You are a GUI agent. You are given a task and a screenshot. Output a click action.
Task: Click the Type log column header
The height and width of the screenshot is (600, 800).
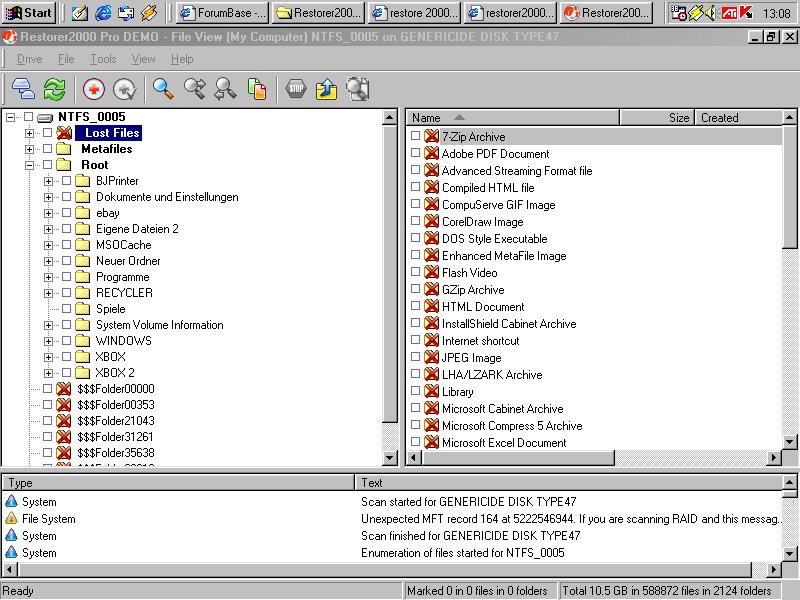click(178, 483)
